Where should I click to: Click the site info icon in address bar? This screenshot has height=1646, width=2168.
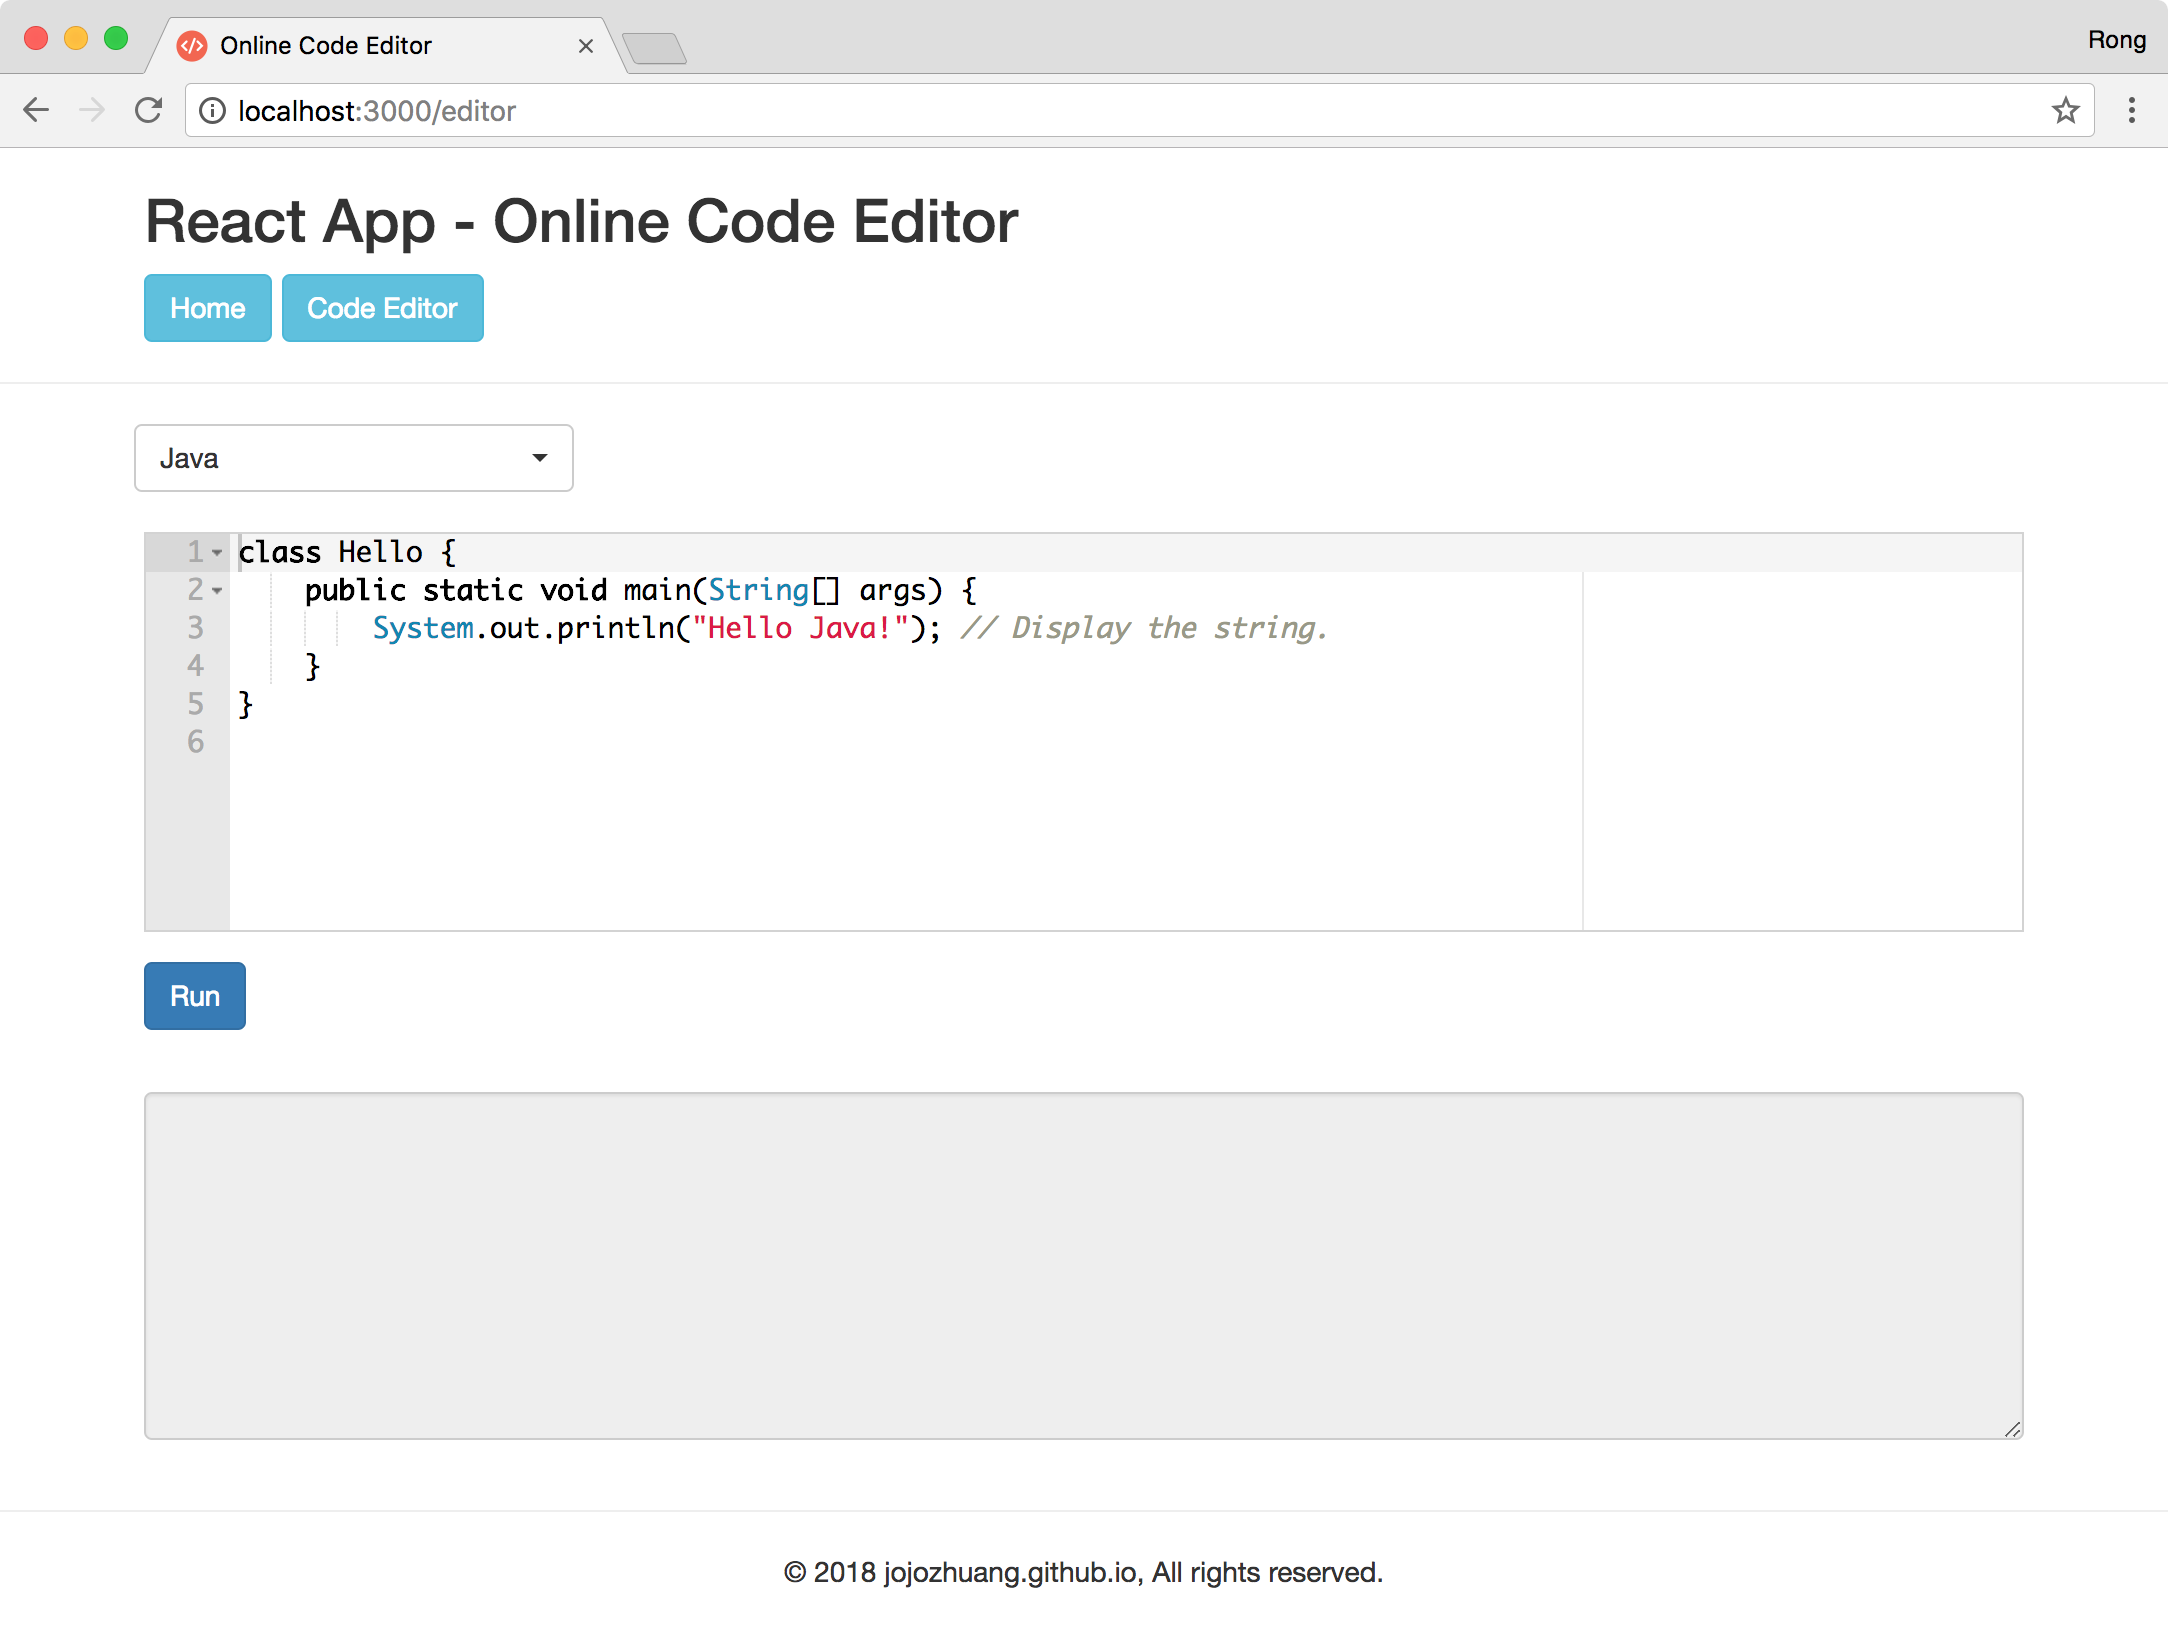coord(212,111)
